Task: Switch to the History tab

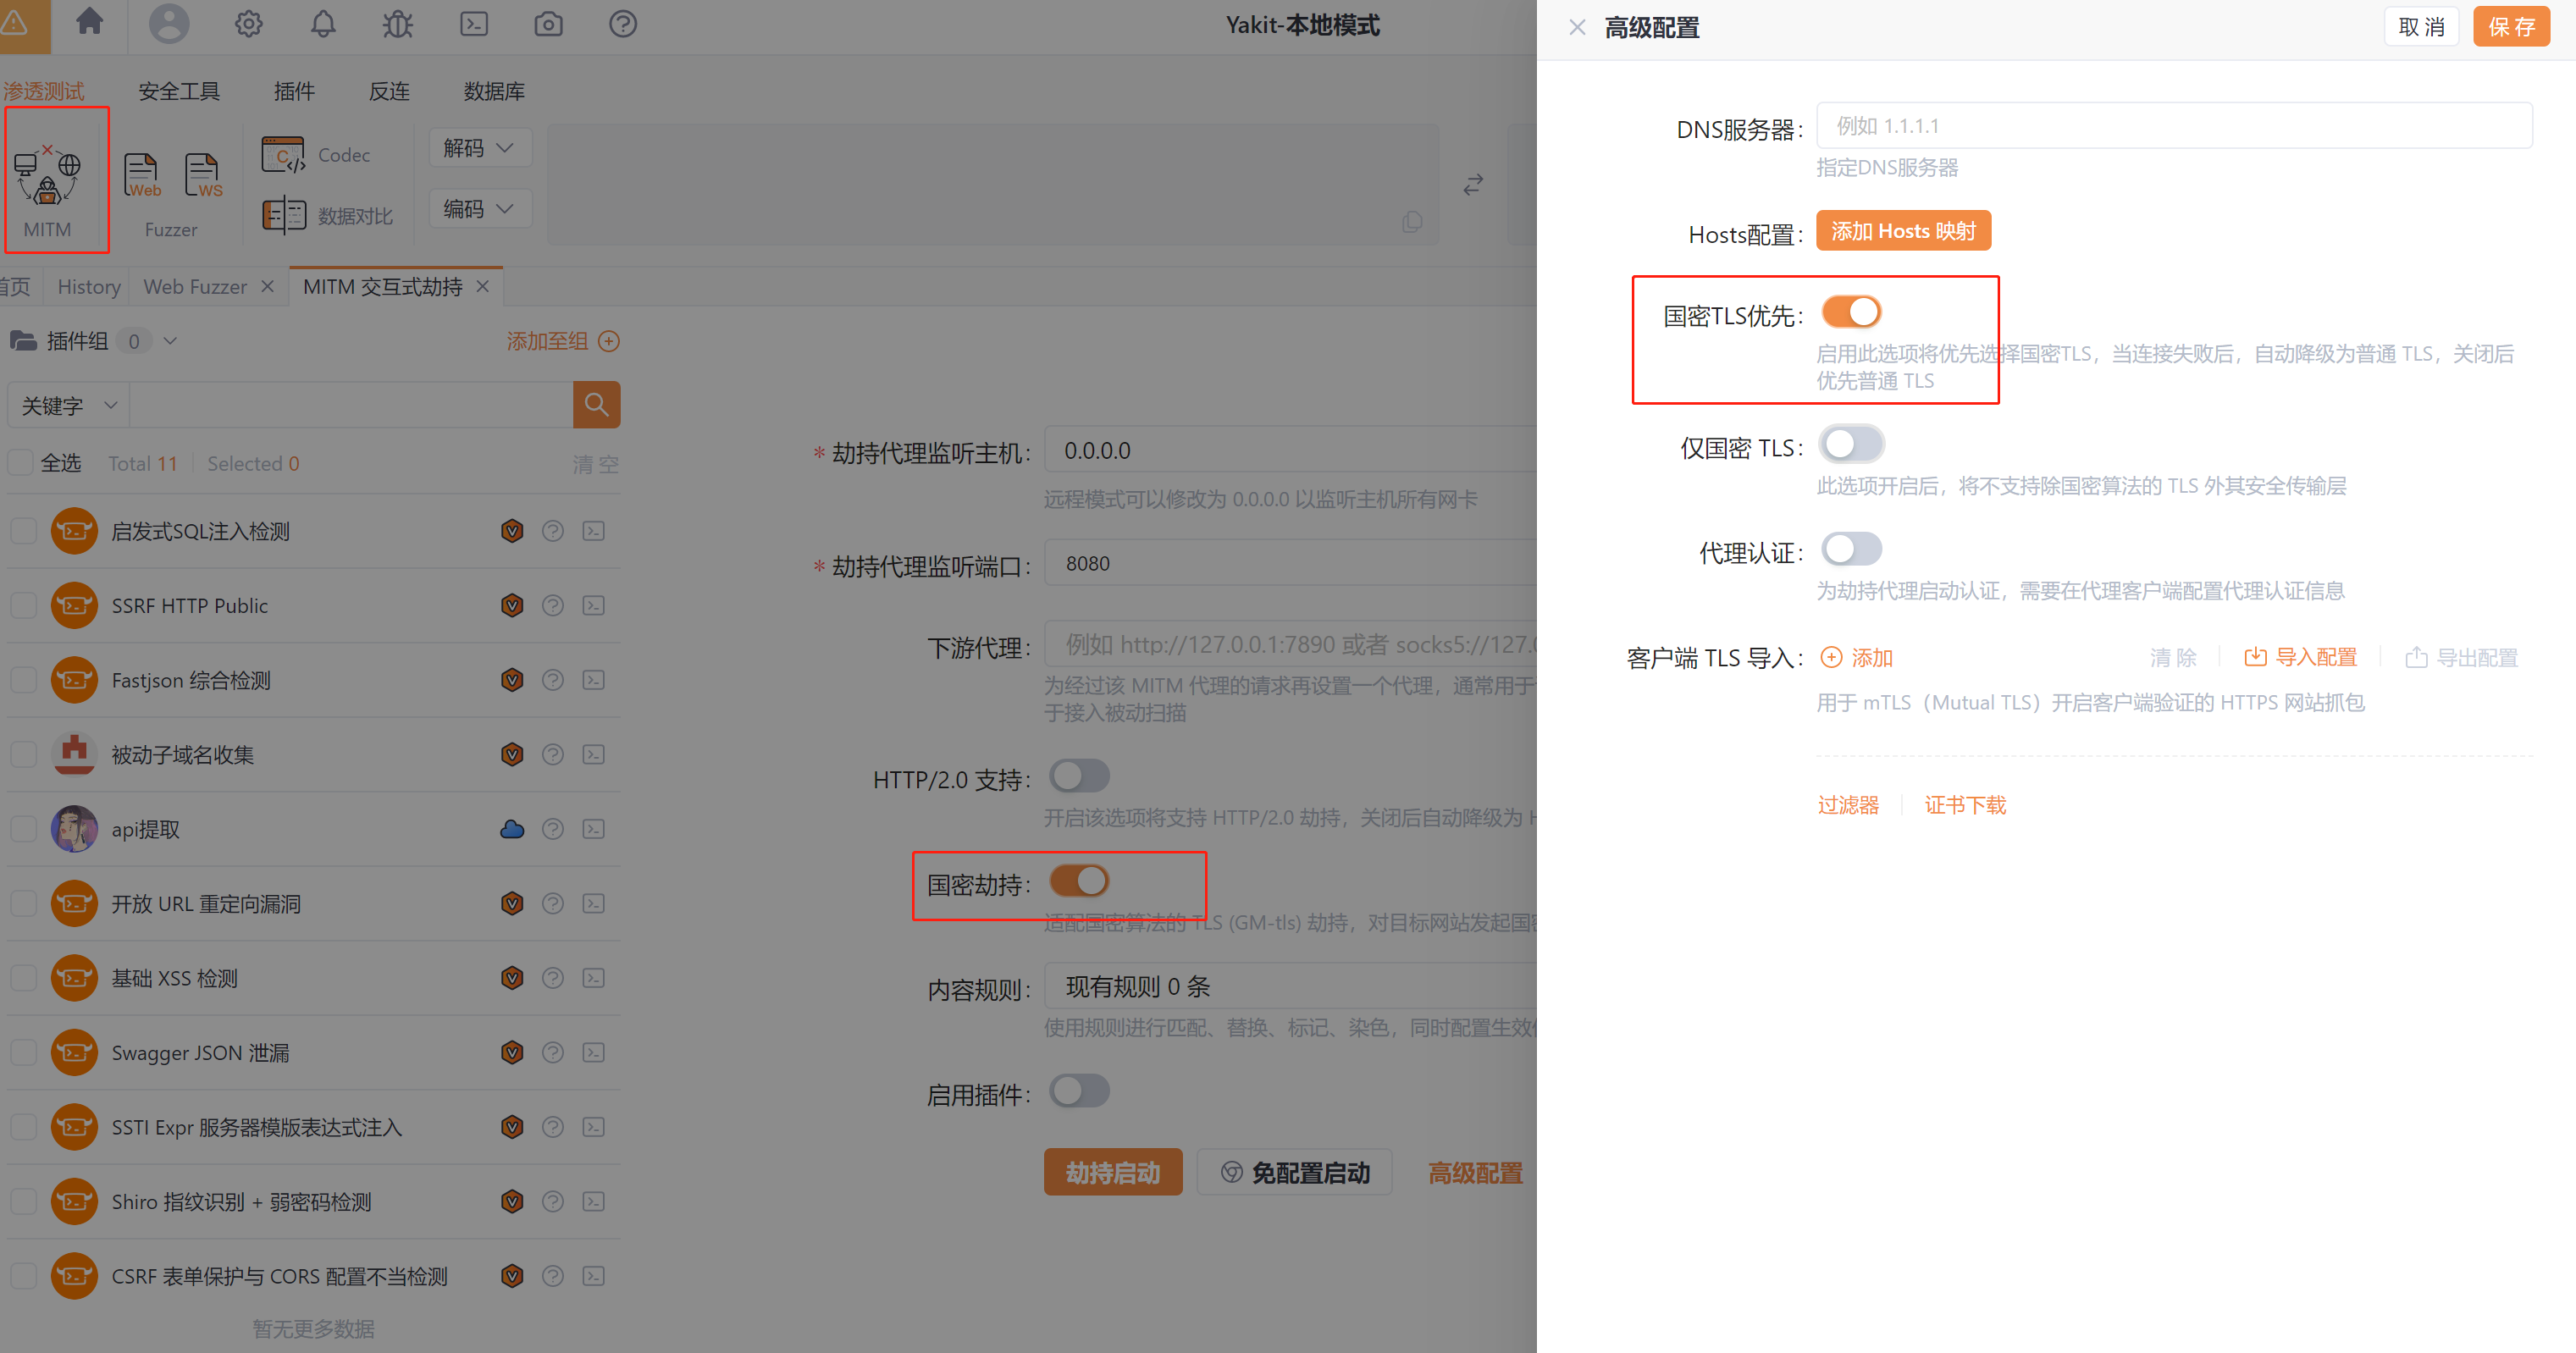Action: click(x=88, y=287)
